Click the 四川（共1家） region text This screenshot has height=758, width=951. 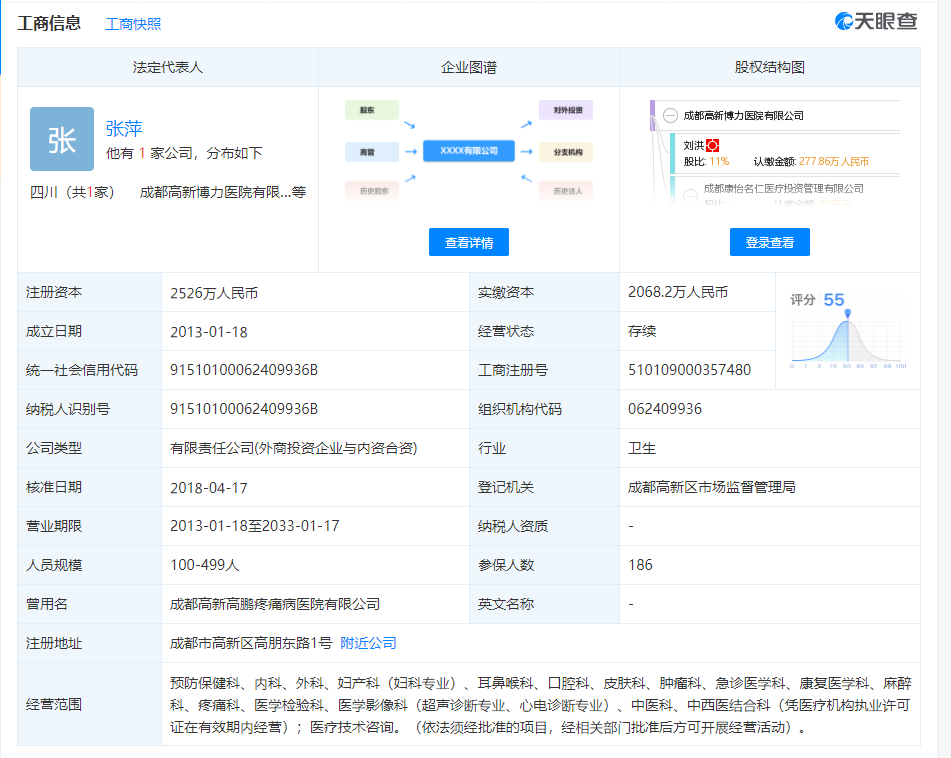tap(72, 192)
